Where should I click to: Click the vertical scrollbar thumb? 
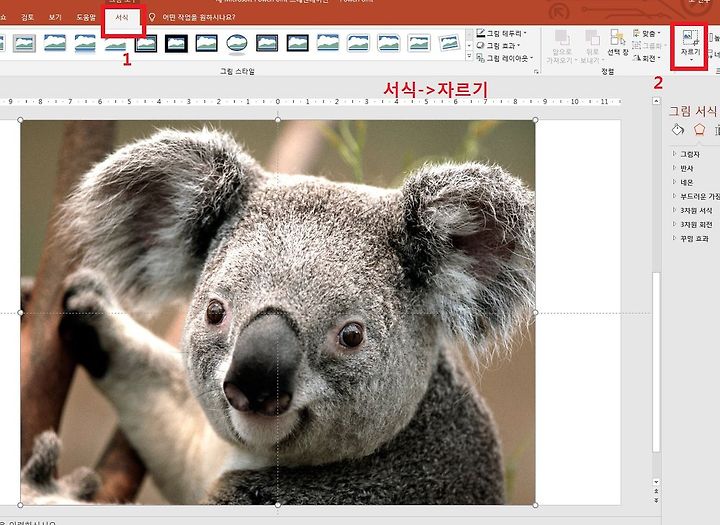656,362
